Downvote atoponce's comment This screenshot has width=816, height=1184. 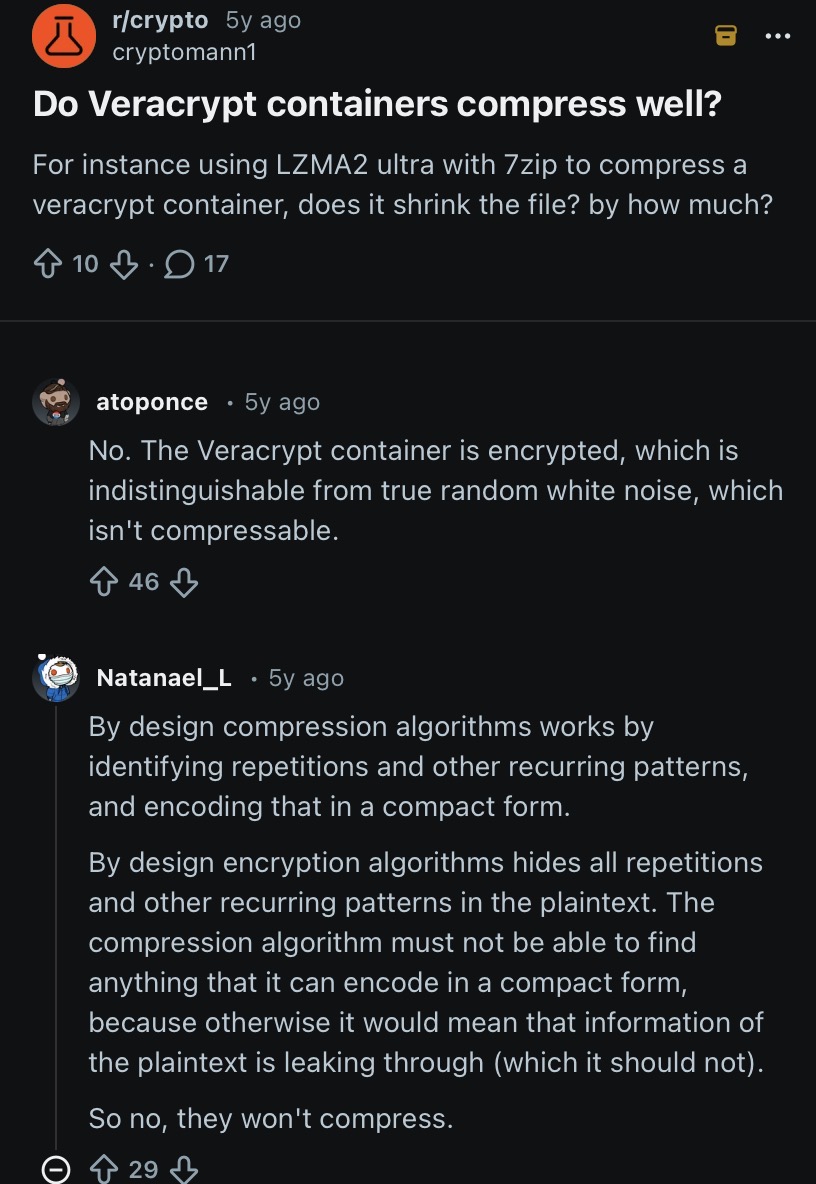[x=183, y=582]
